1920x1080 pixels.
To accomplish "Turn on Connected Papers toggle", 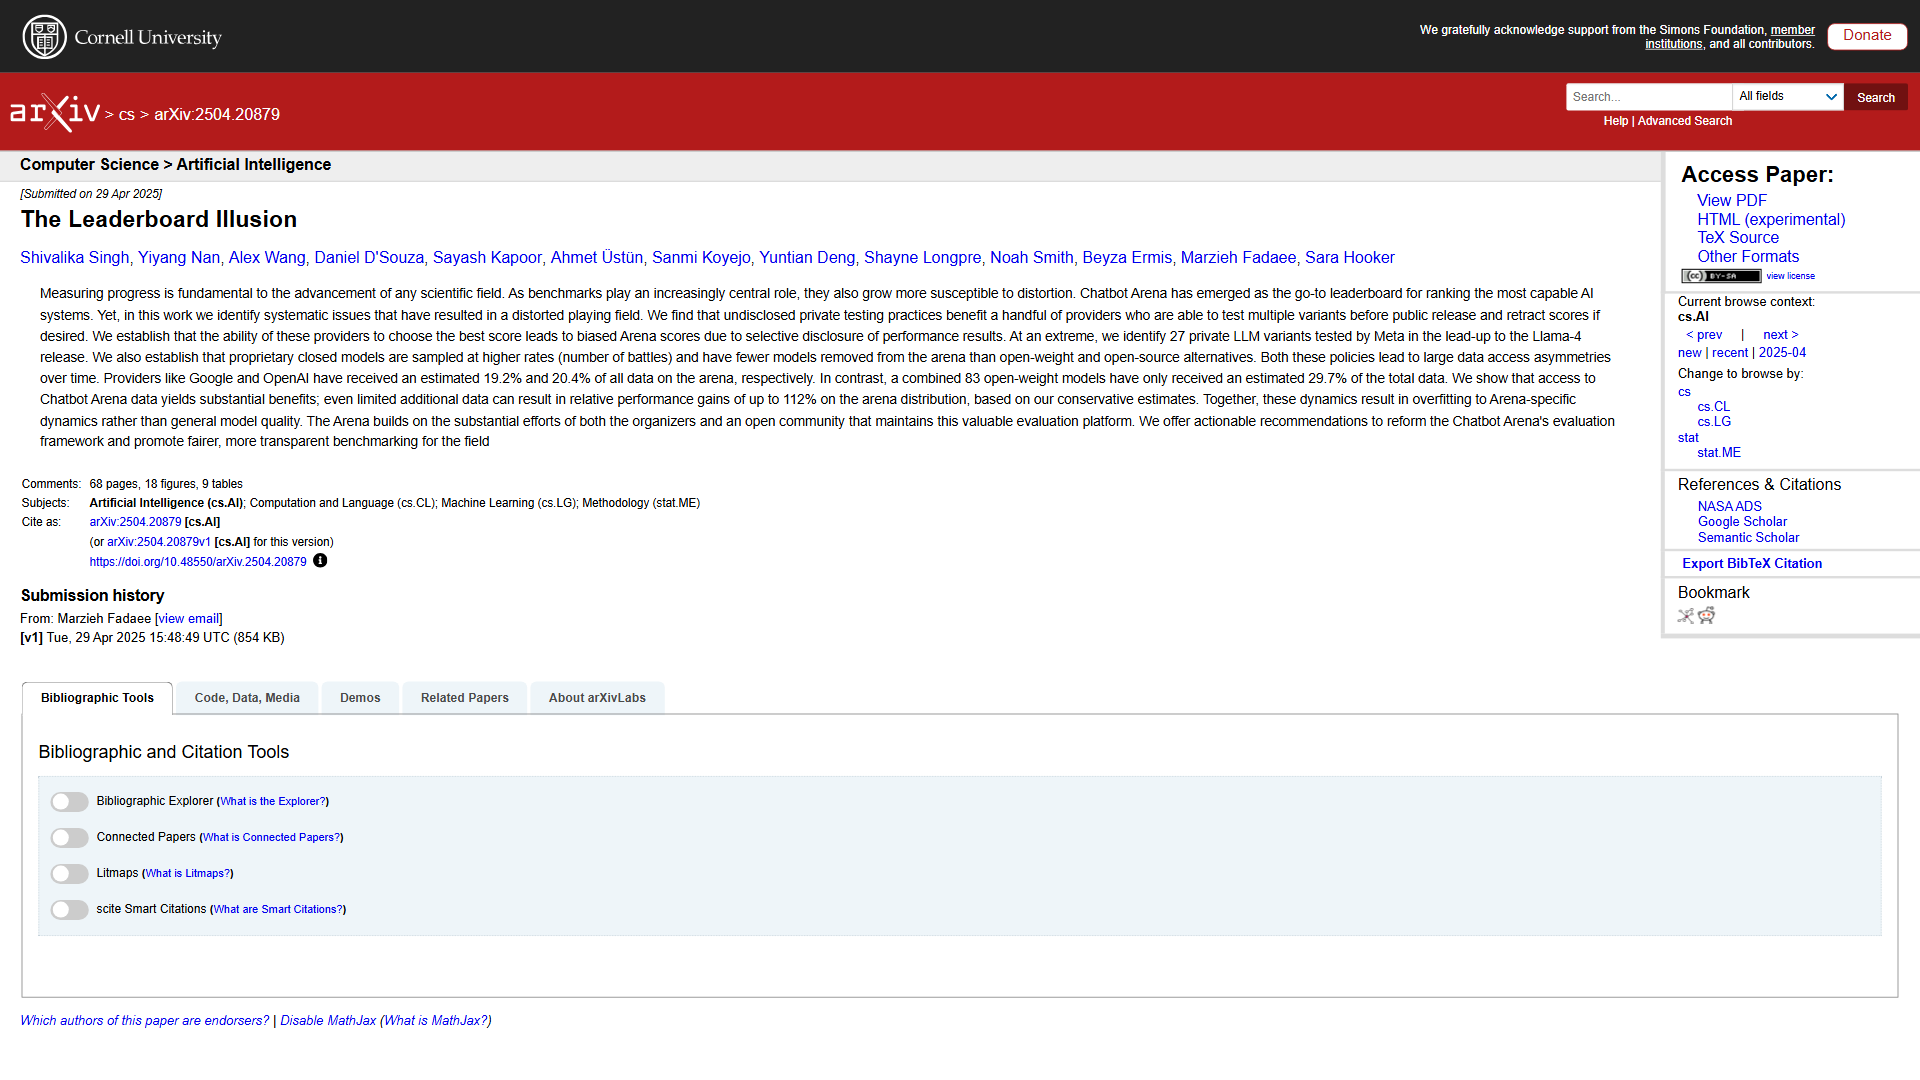I will (70, 838).
